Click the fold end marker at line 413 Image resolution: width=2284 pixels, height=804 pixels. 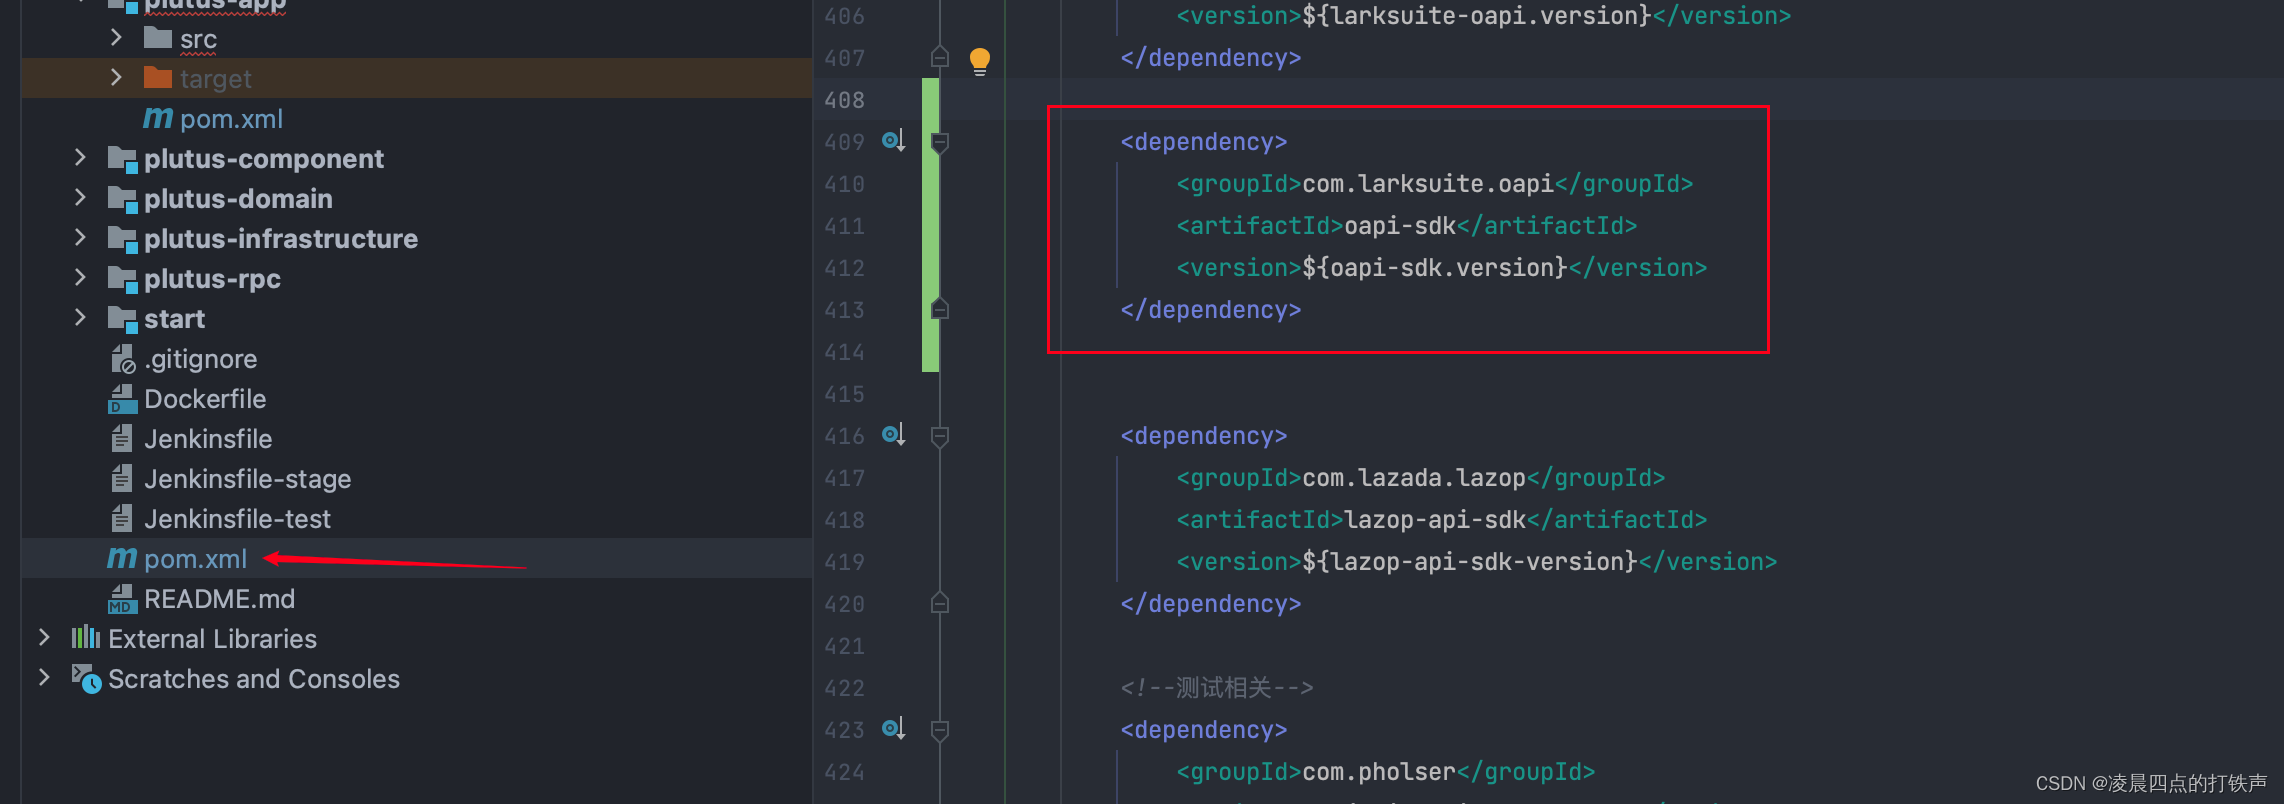[x=940, y=308]
